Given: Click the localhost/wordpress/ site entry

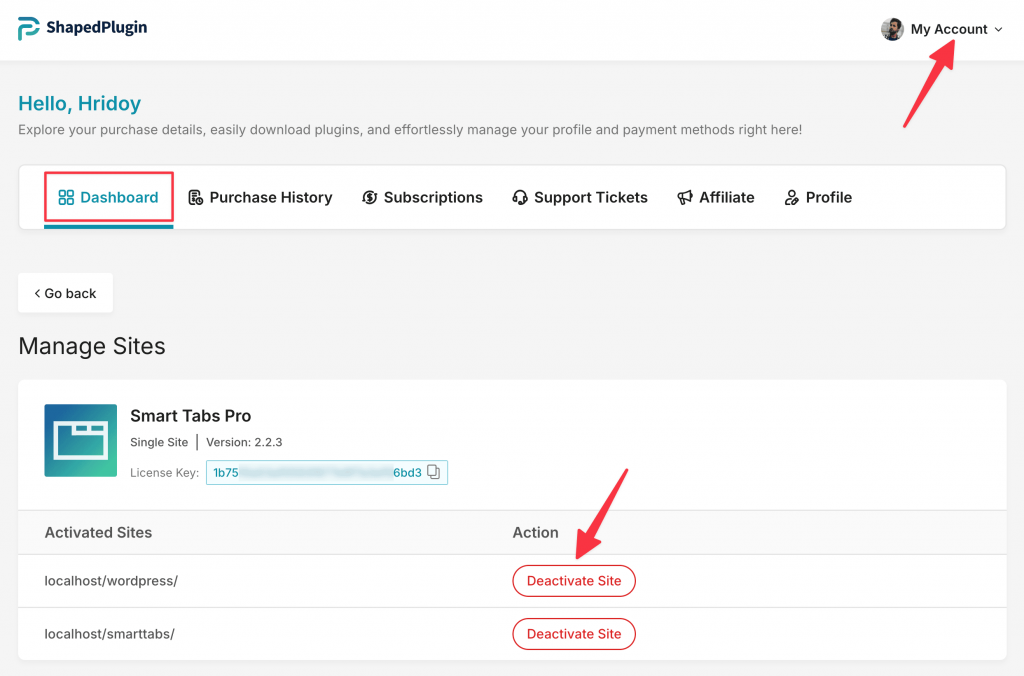Looking at the screenshot, I should [x=111, y=581].
